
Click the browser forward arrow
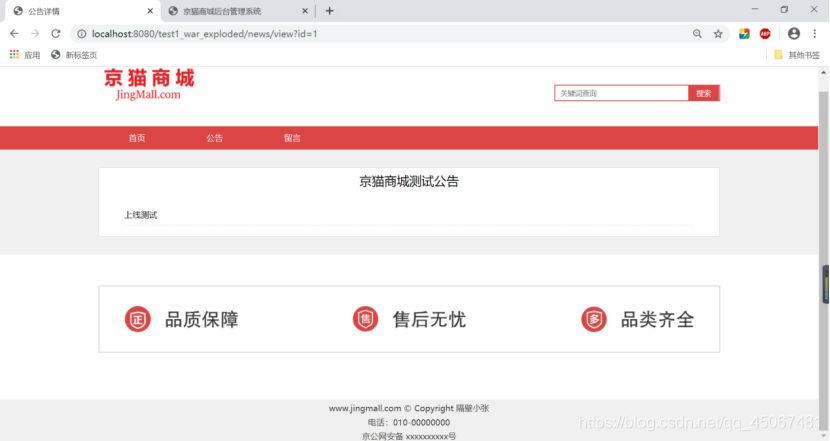click(x=35, y=33)
